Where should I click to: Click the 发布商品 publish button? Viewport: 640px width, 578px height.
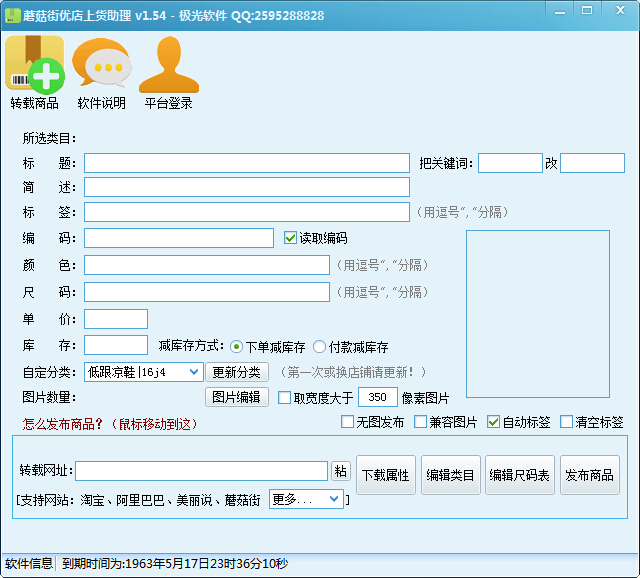coord(588,475)
